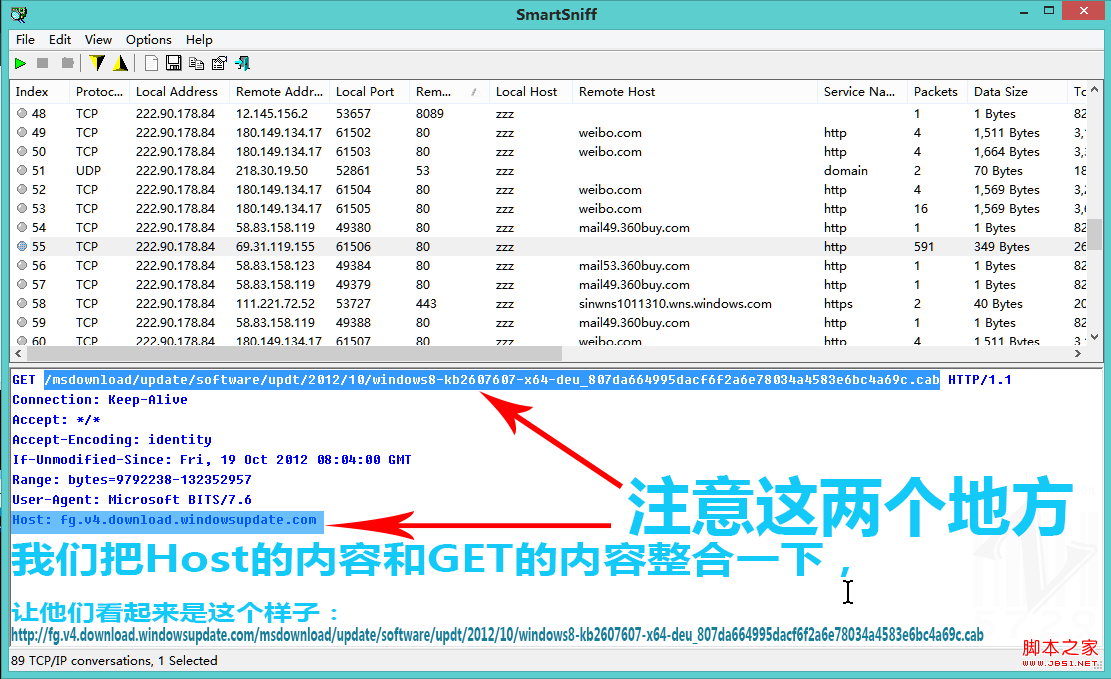Click the vertical scrollbar thumb of the list
Viewport: 1111px width, 679px height.
(1095, 234)
